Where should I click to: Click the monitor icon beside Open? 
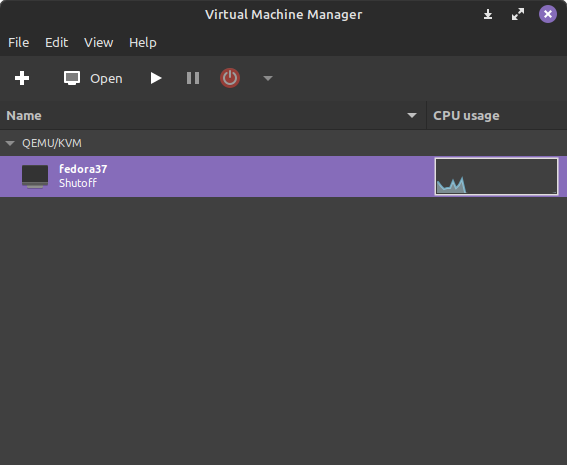pyautogui.click(x=72, y=78)
